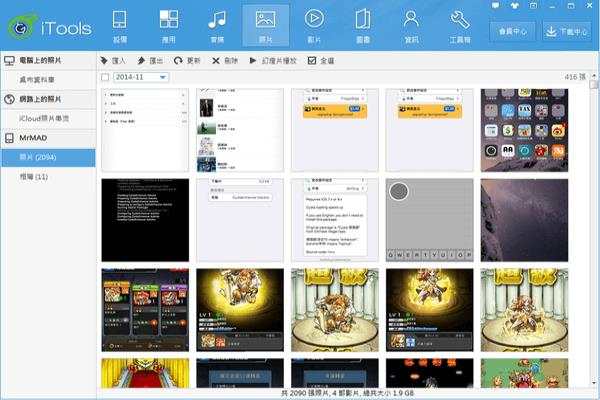Click the speech bubble feedback icon
This screenshot has width=600, height=400.
tap(496, 5)
